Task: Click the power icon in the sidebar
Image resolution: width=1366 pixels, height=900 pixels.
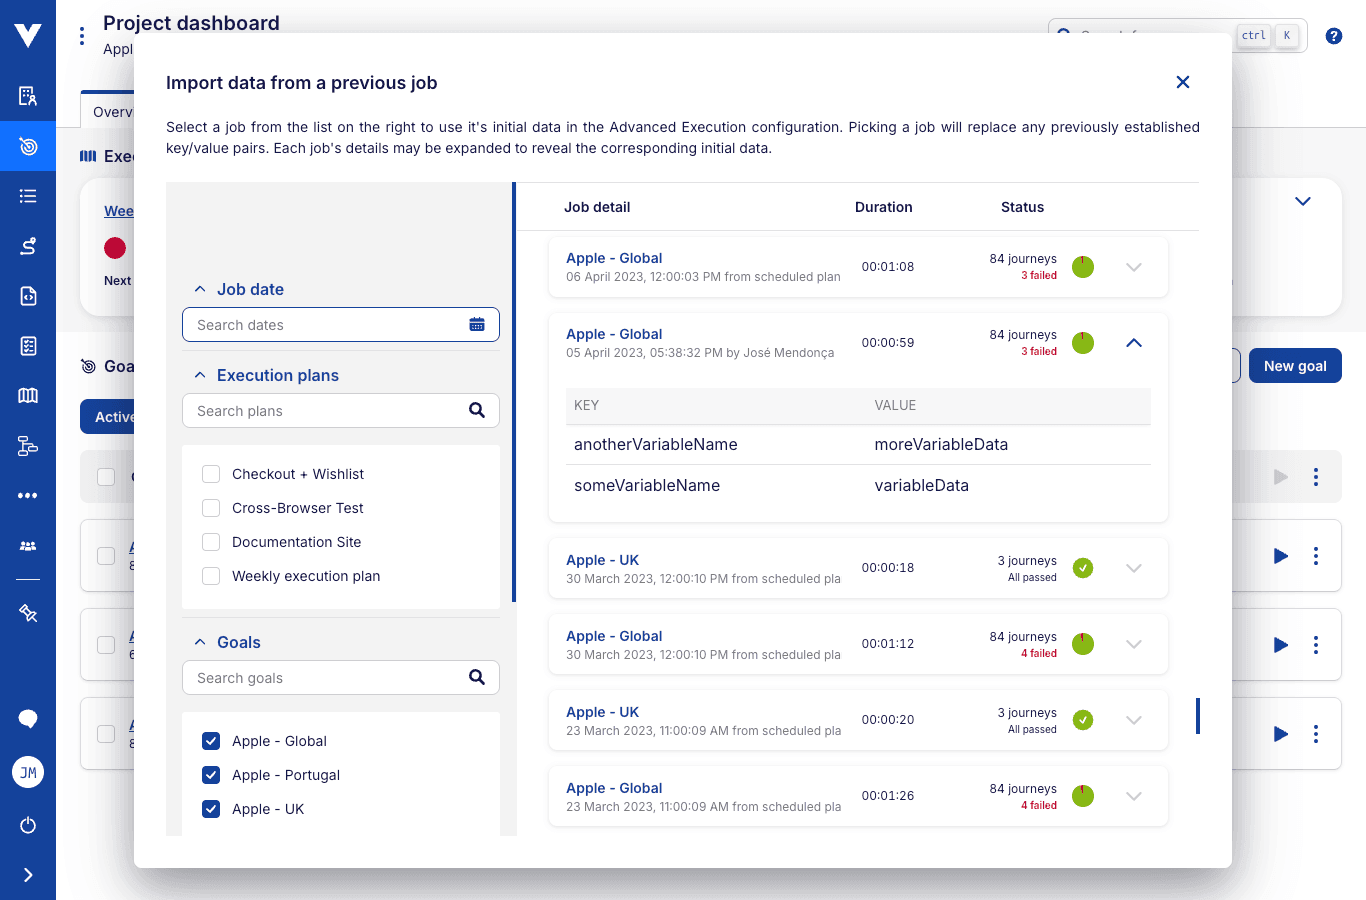Action: pyautogui.click(x=28, y=825)
